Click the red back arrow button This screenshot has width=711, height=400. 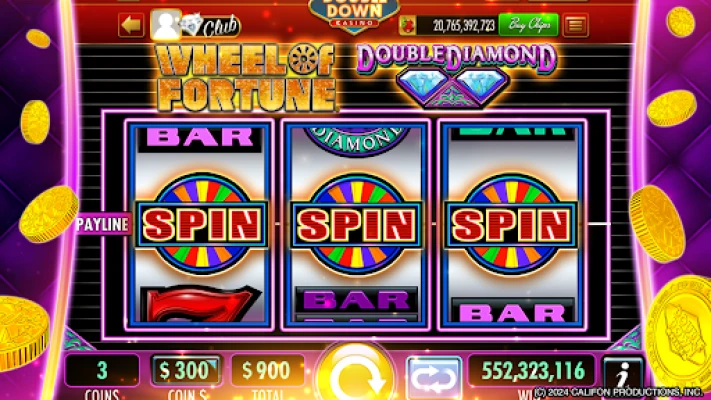pos(131,24)
